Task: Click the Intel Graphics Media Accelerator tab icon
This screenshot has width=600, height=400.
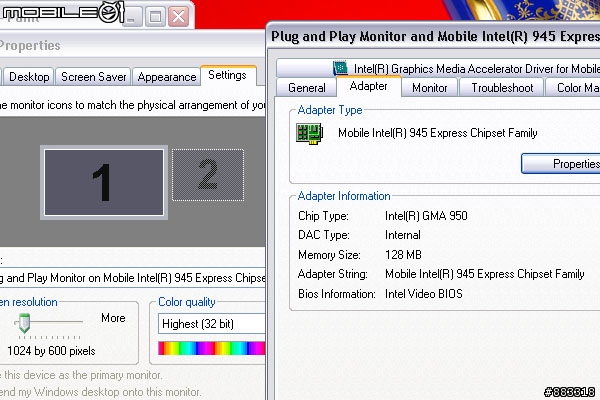Action: pos(340,68)
